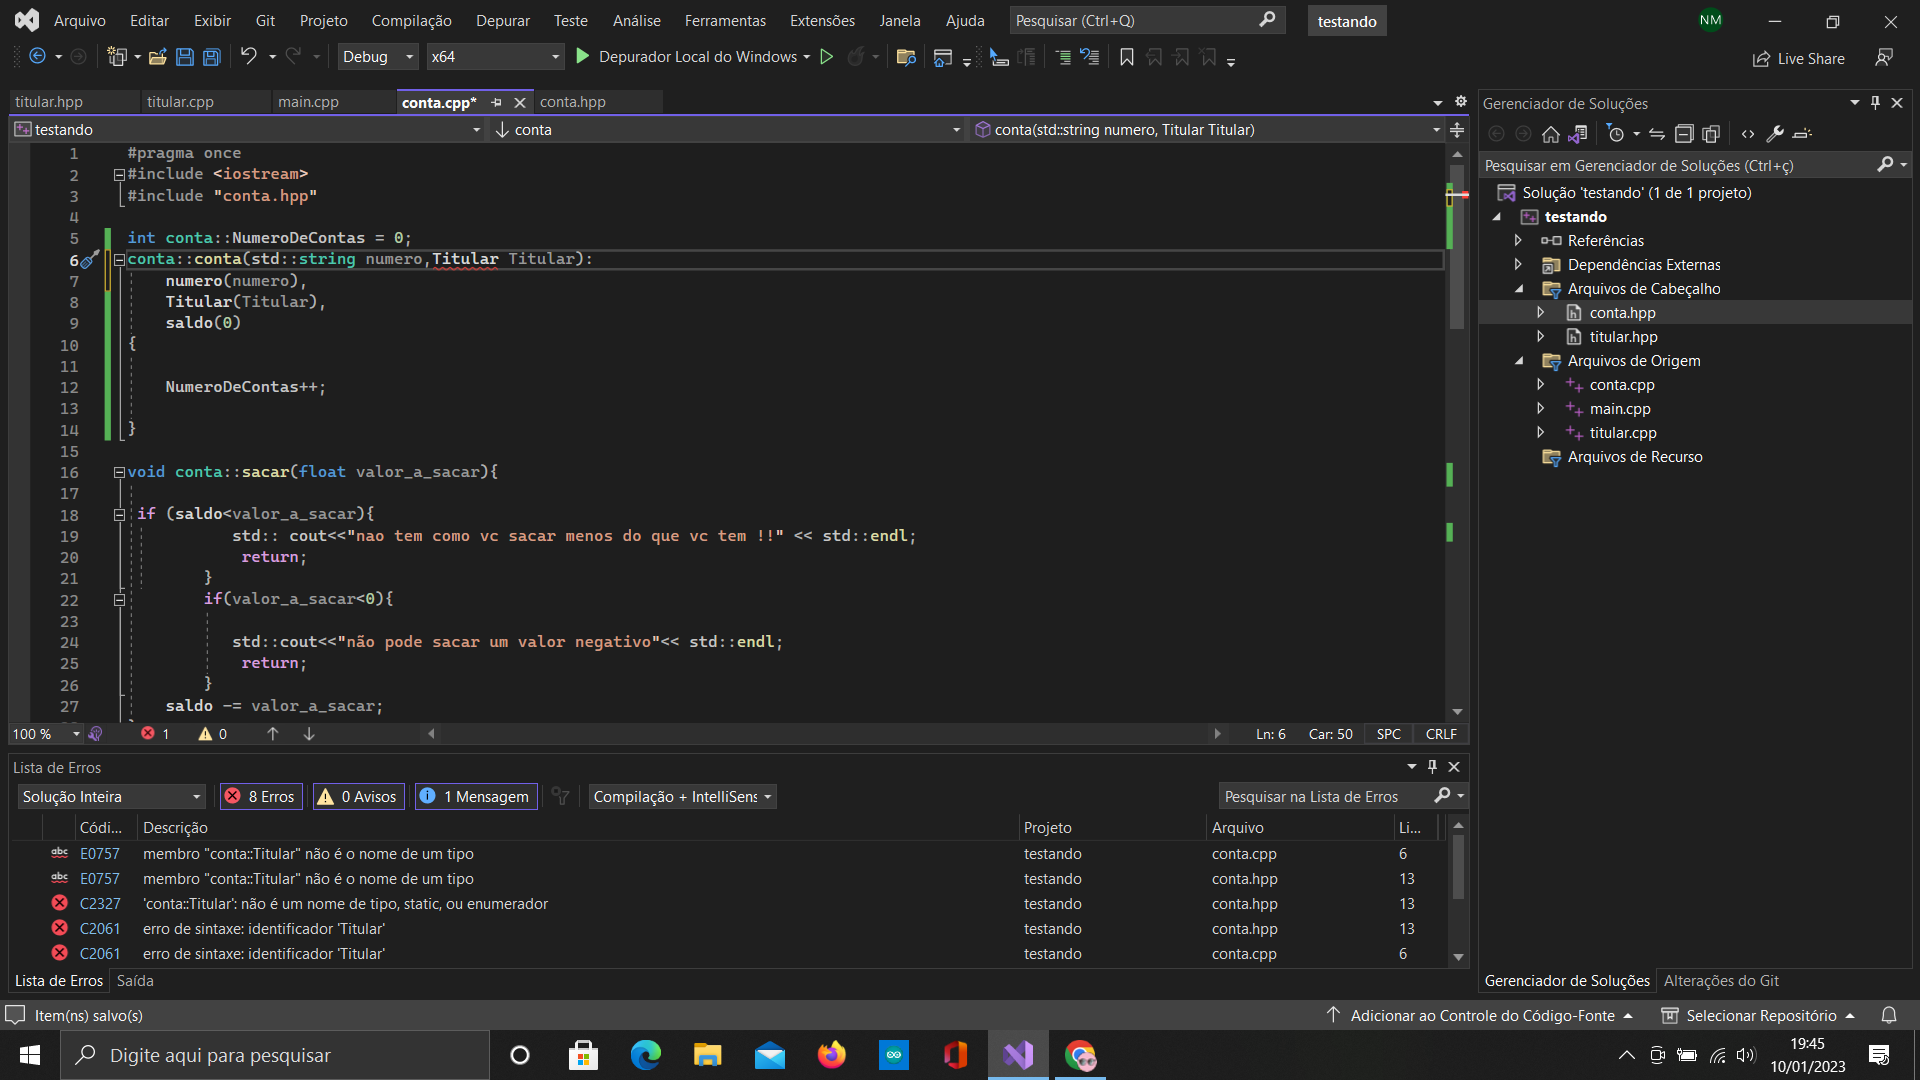Toggle the 8 Erros filter button
The image size is (1920, 1080).
pyautogui.click(x=261, y=796)
